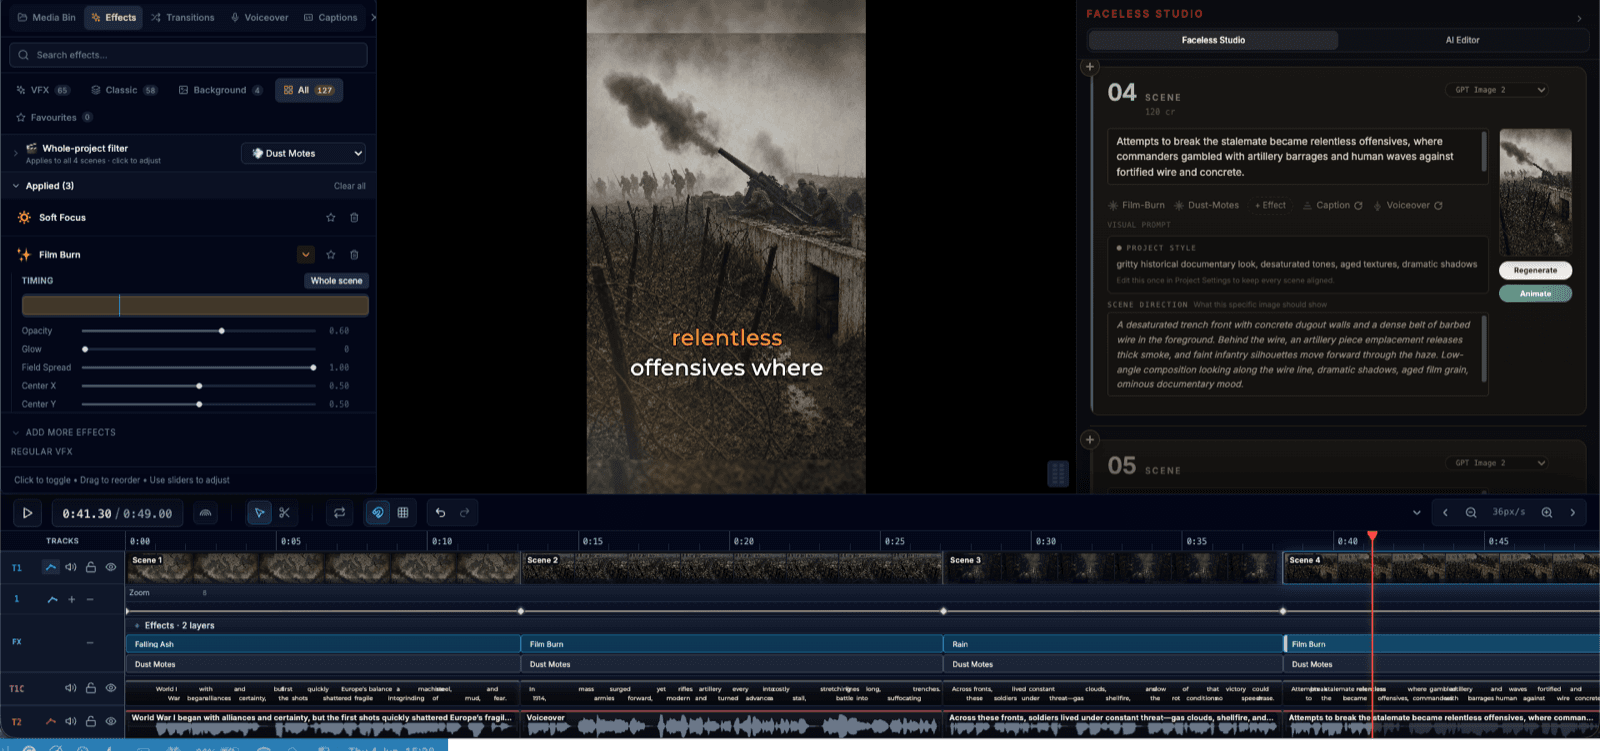Undo the last action

[x=440, y=513]
